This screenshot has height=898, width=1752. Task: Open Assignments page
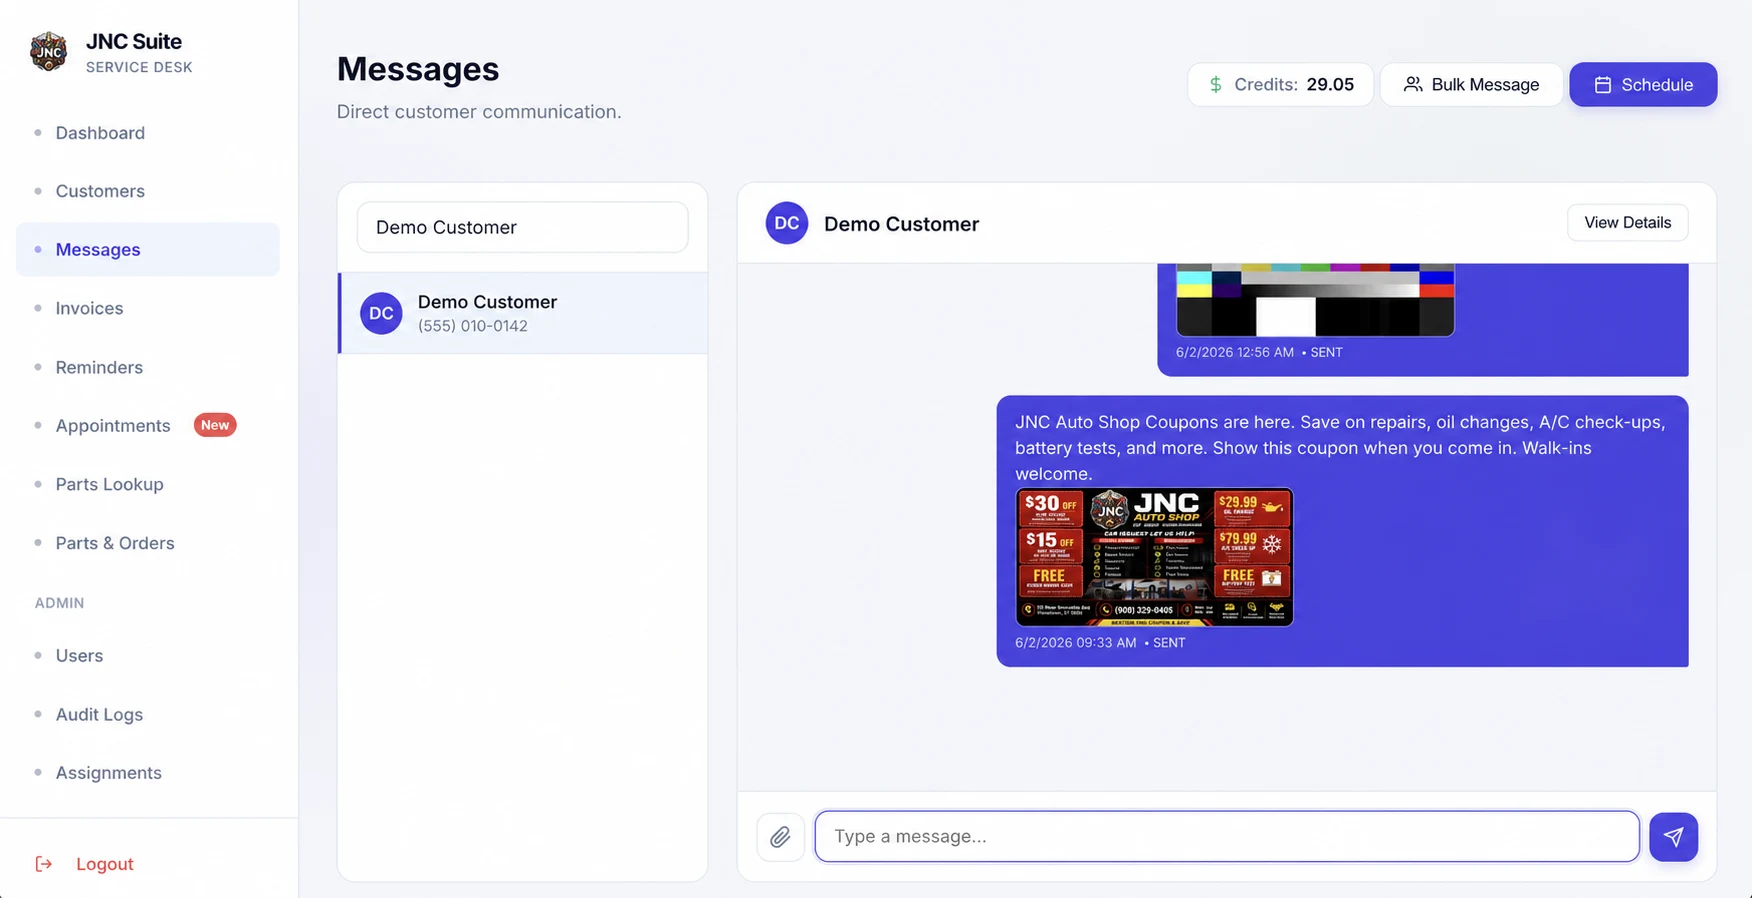pyautogui.click(x=108, y=773)
